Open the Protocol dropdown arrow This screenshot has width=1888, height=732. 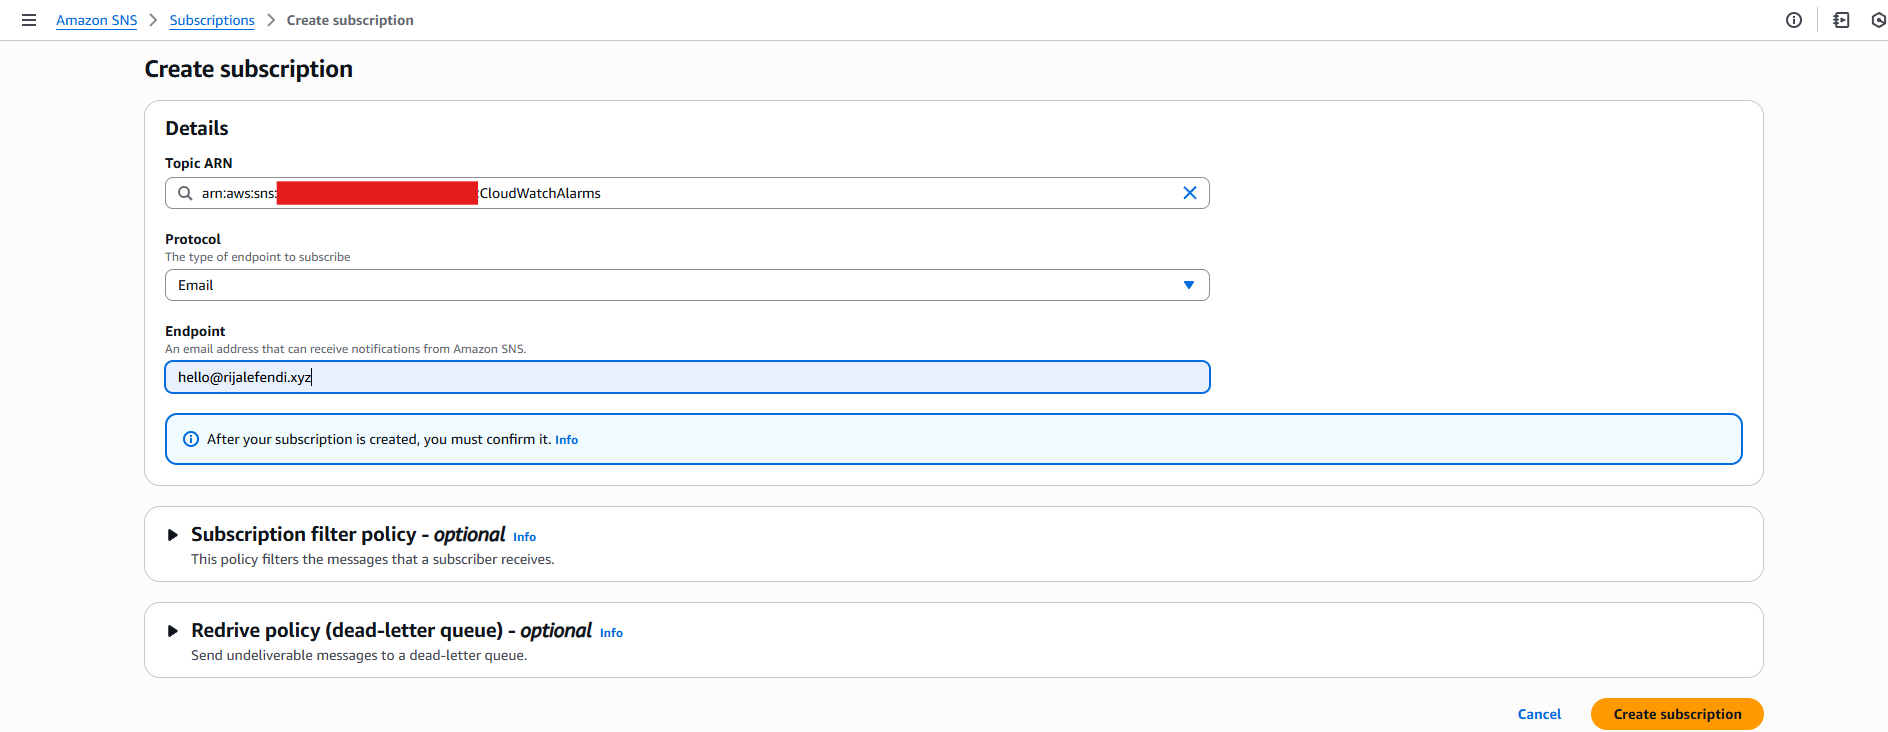[x=1188, y=285]
